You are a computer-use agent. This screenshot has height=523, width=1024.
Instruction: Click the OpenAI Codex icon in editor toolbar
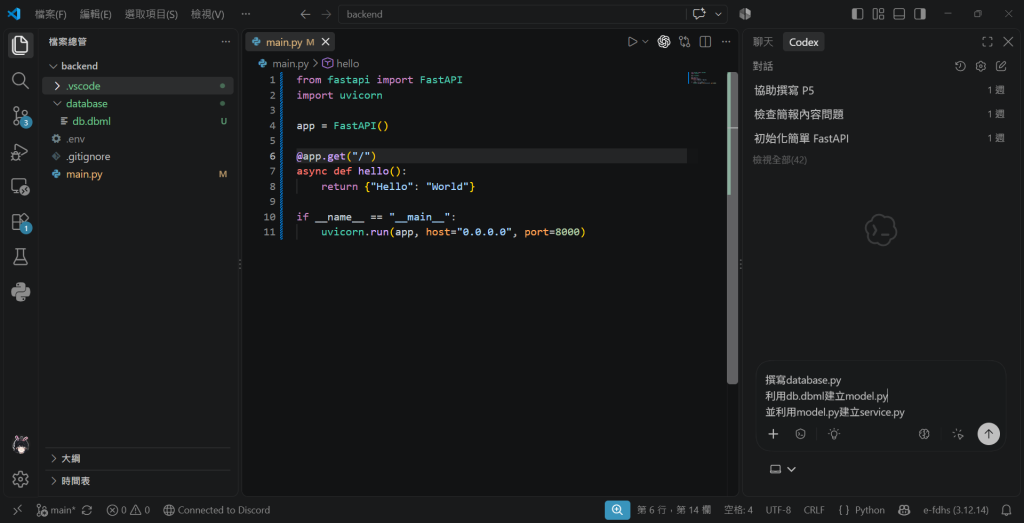(664, 42)
